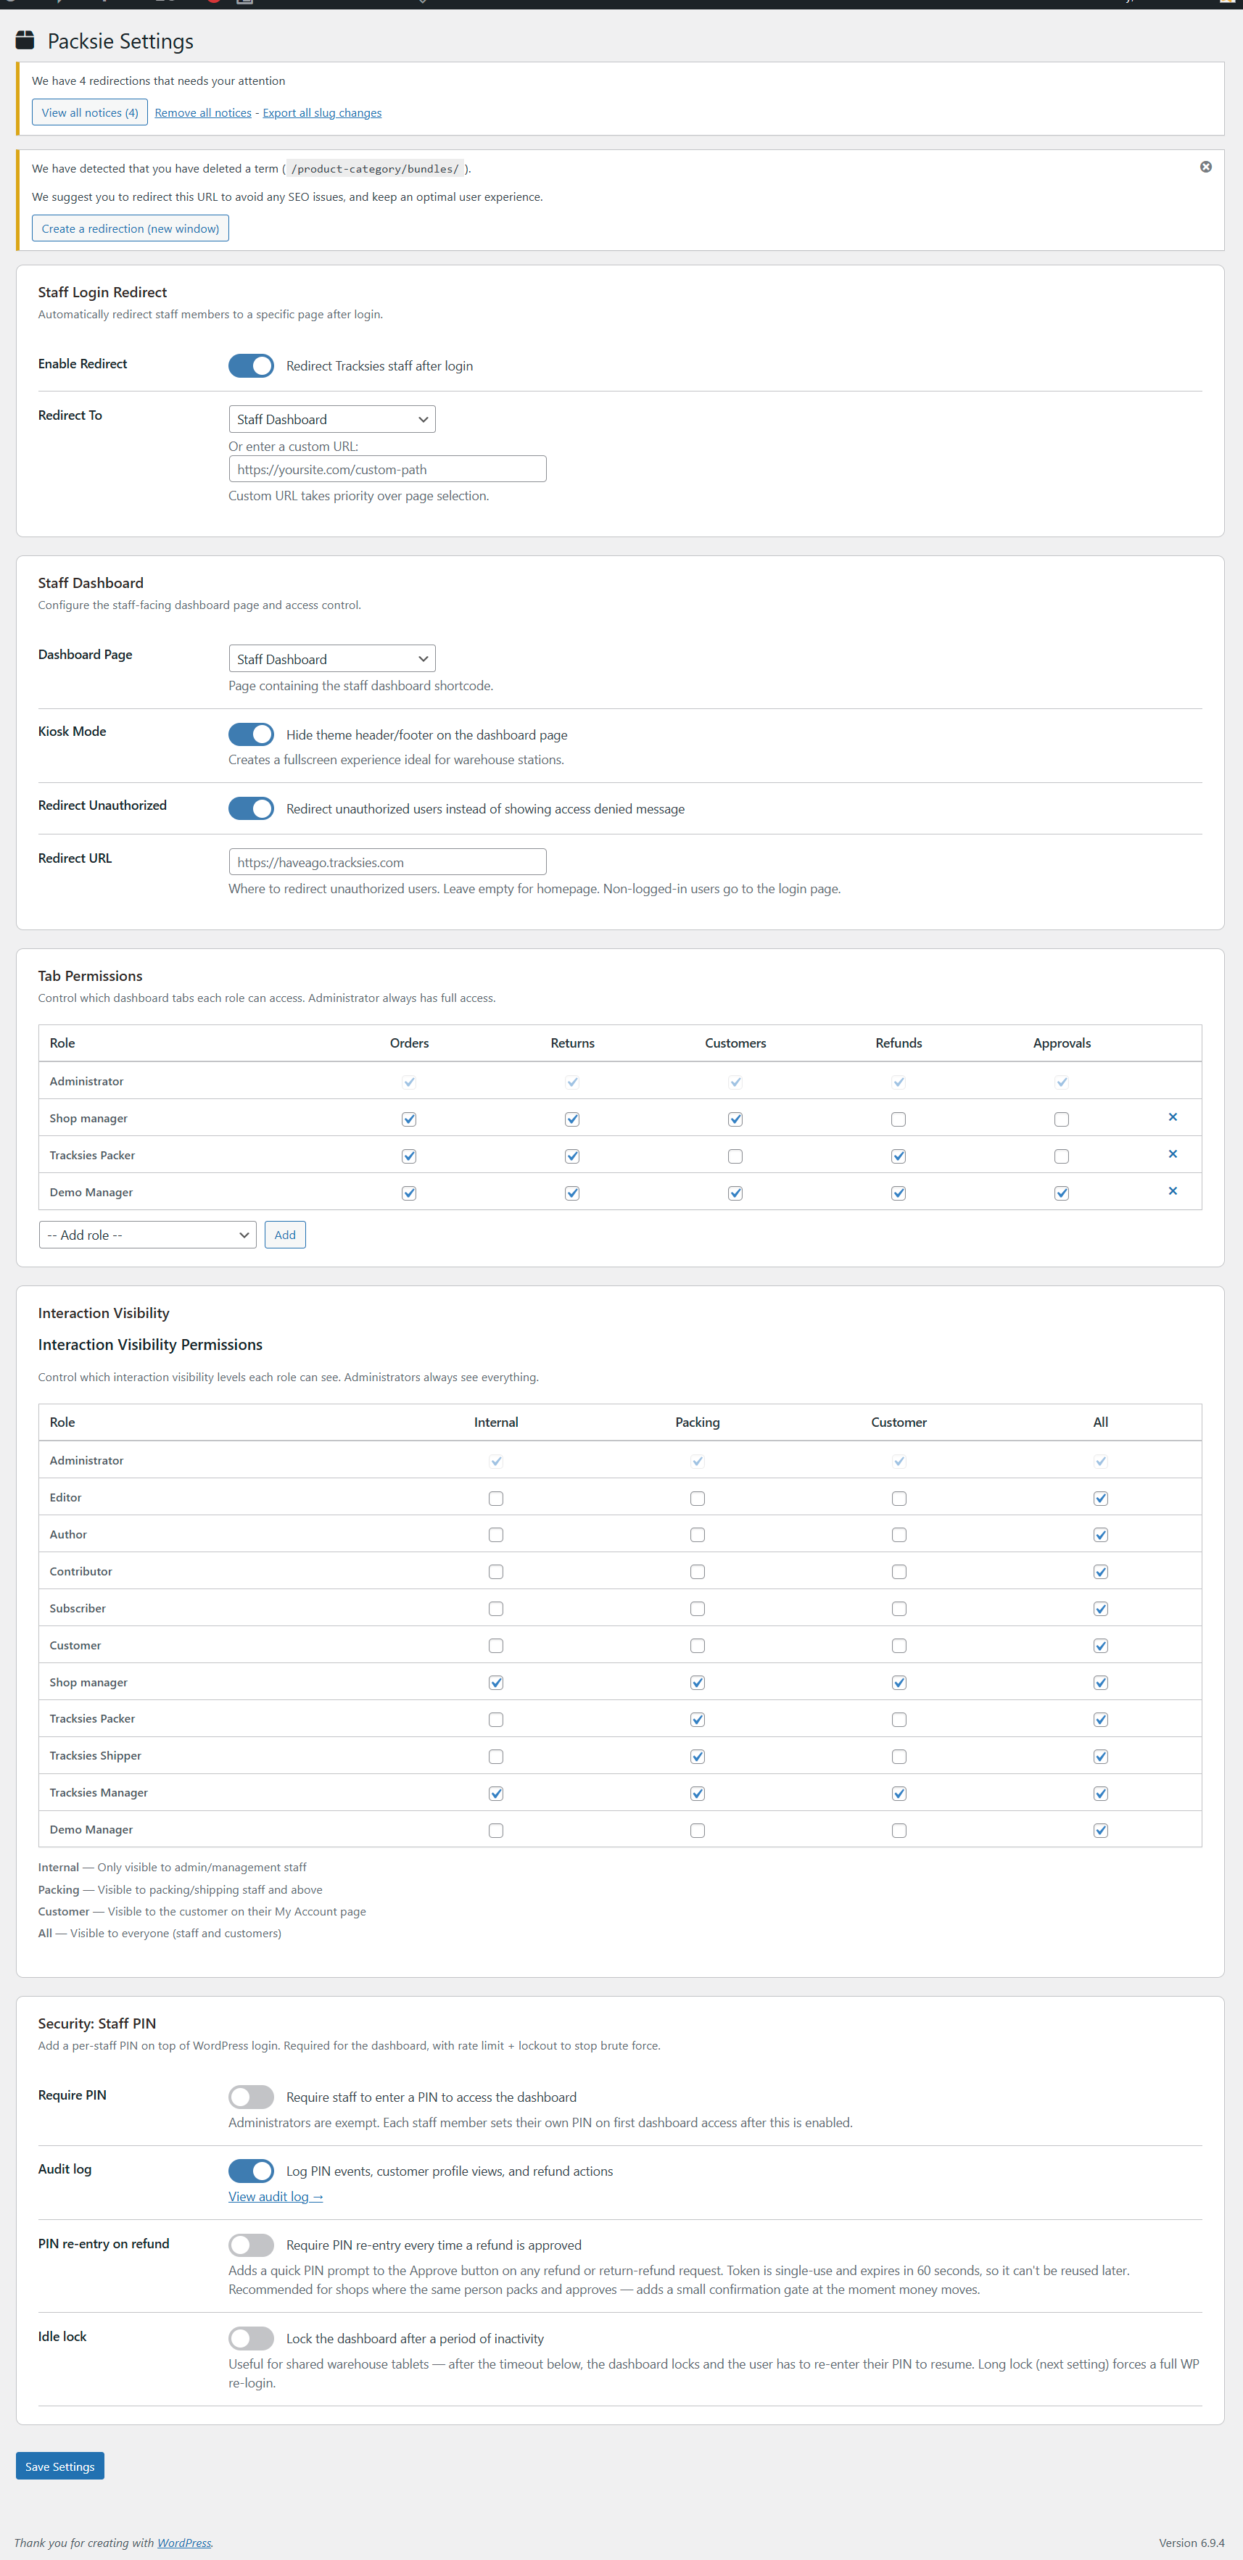Uncheck Customers for Demo Manager role
The height and width of the screenshot is (2560, 1243).
[735, 1193]
